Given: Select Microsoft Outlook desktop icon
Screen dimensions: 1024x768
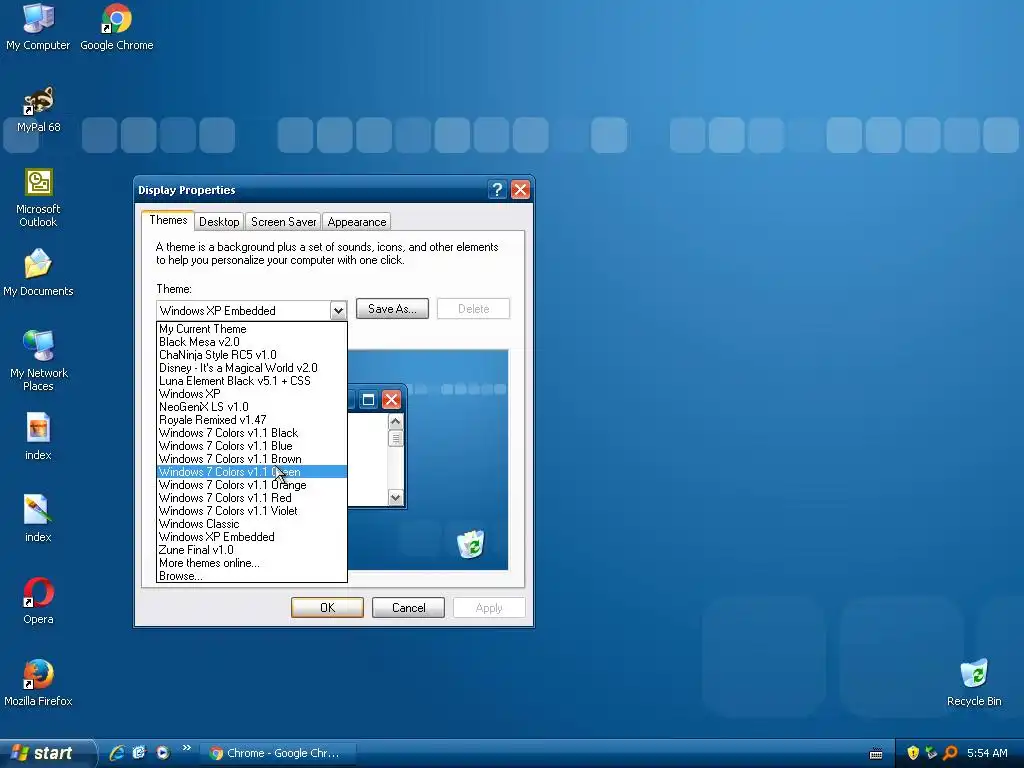Looking at the screenshot, I should (x=39, y=197).
